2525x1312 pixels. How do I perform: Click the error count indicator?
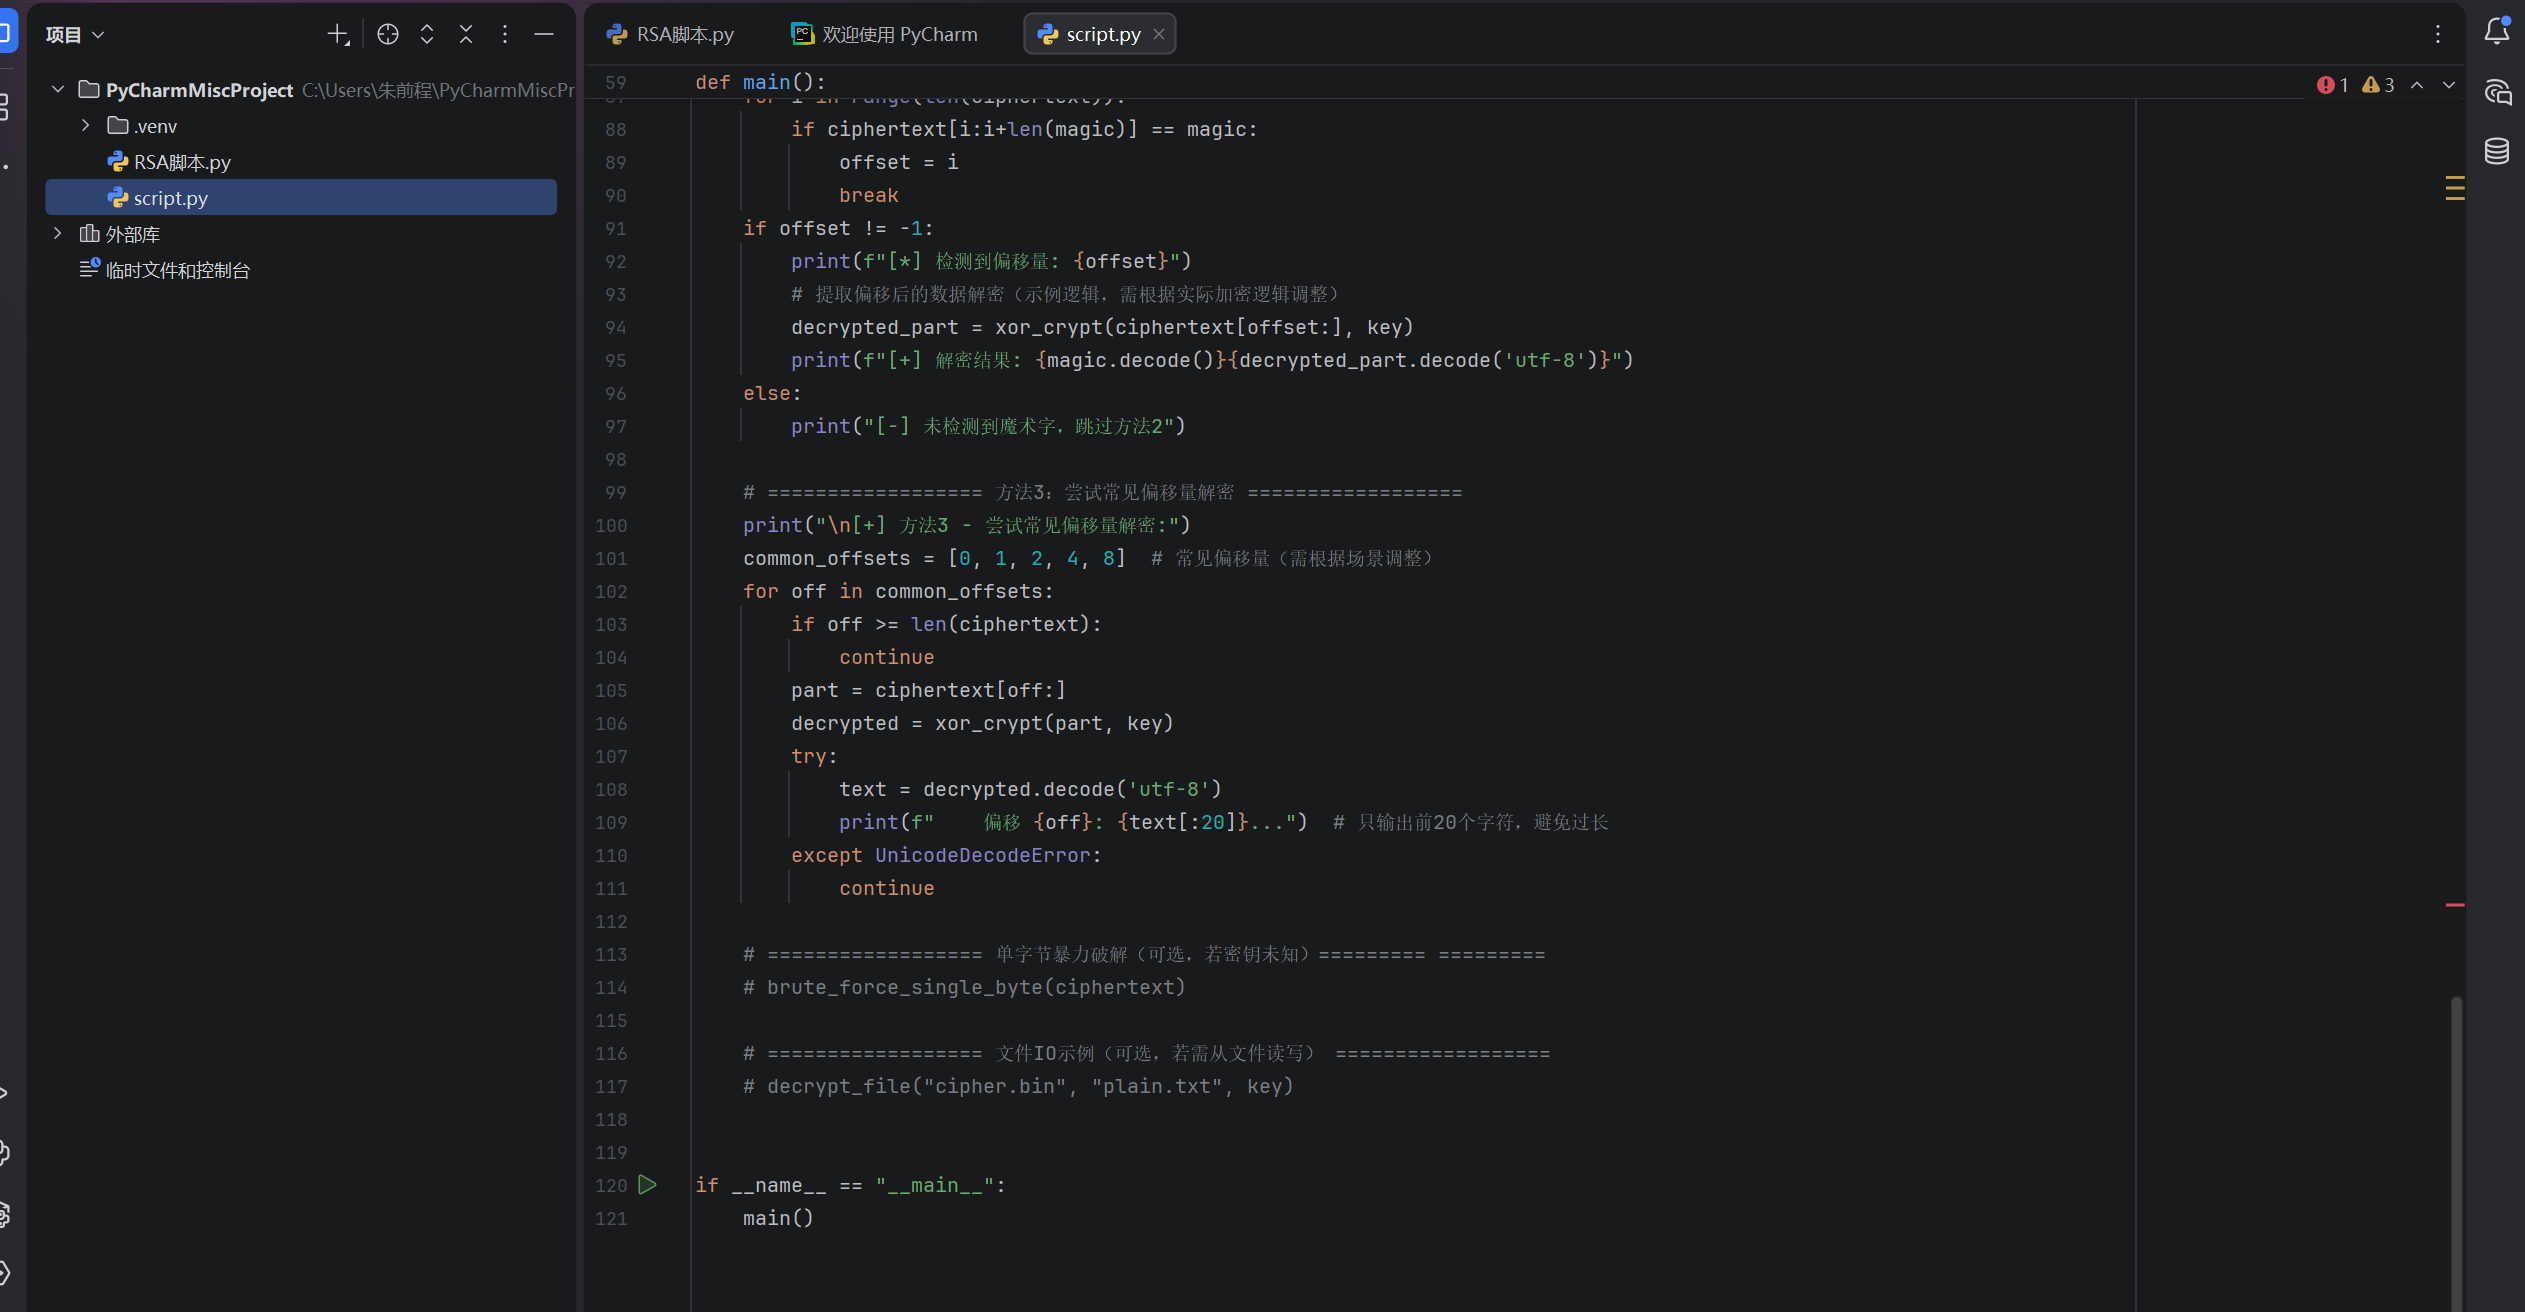tap(2333, 86)
